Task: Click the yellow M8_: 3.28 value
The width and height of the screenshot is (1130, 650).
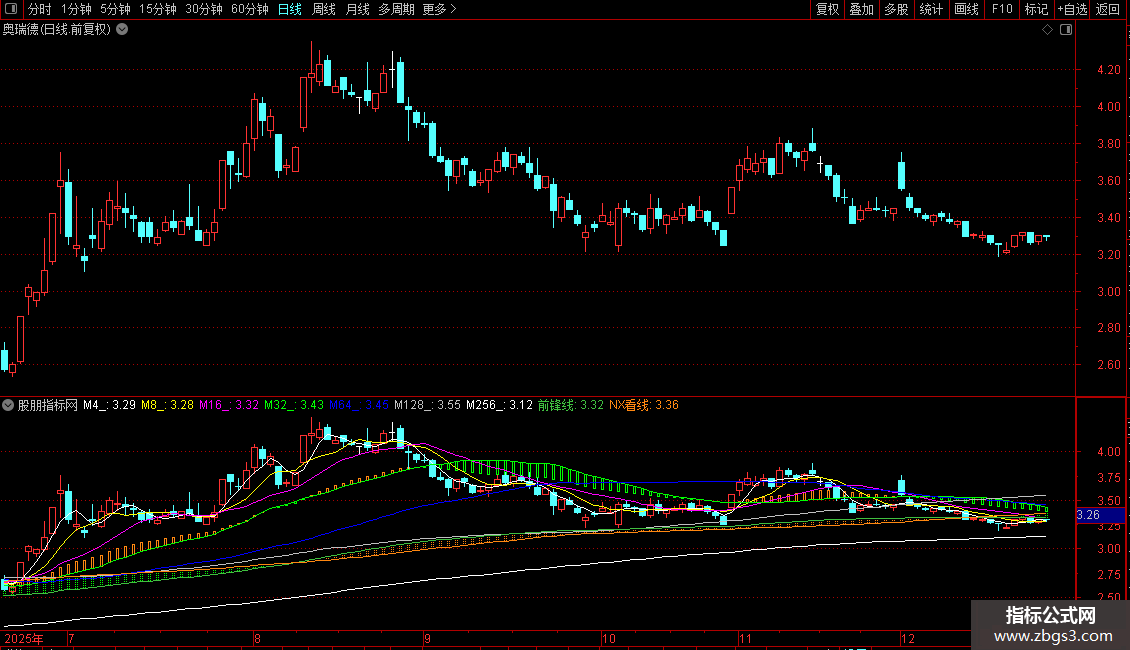Action: coord(167,405)
